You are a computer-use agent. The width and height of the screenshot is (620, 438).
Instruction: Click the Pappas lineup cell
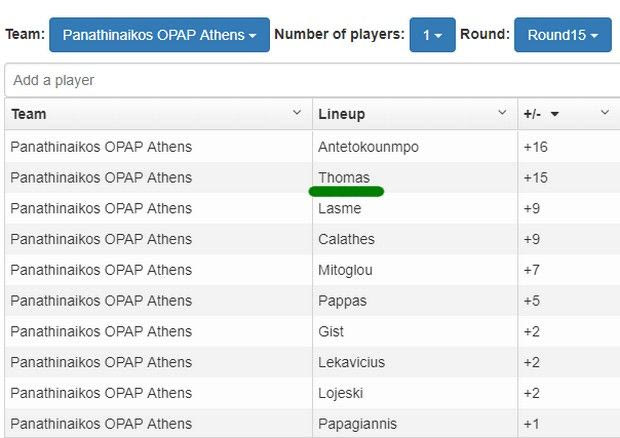(x=342, y=301)
